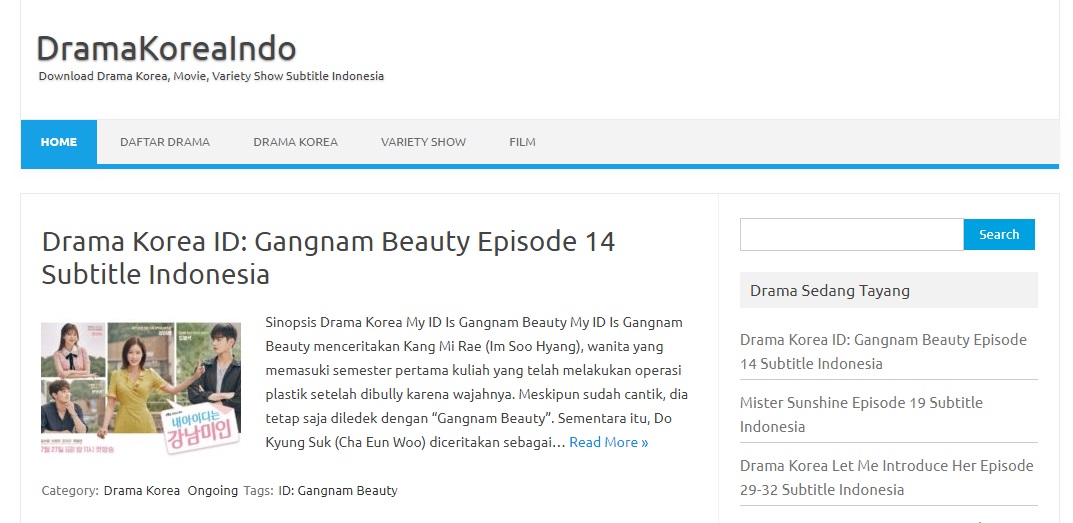Open the FILM menu item
This screenshot has height=523, width=1073.
[x=522, y=142]
